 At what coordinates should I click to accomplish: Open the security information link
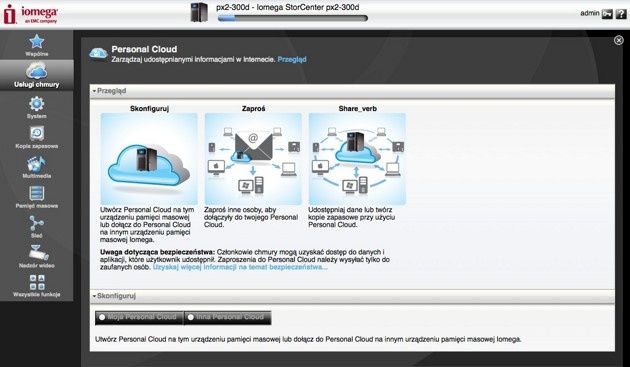[240, 267]
